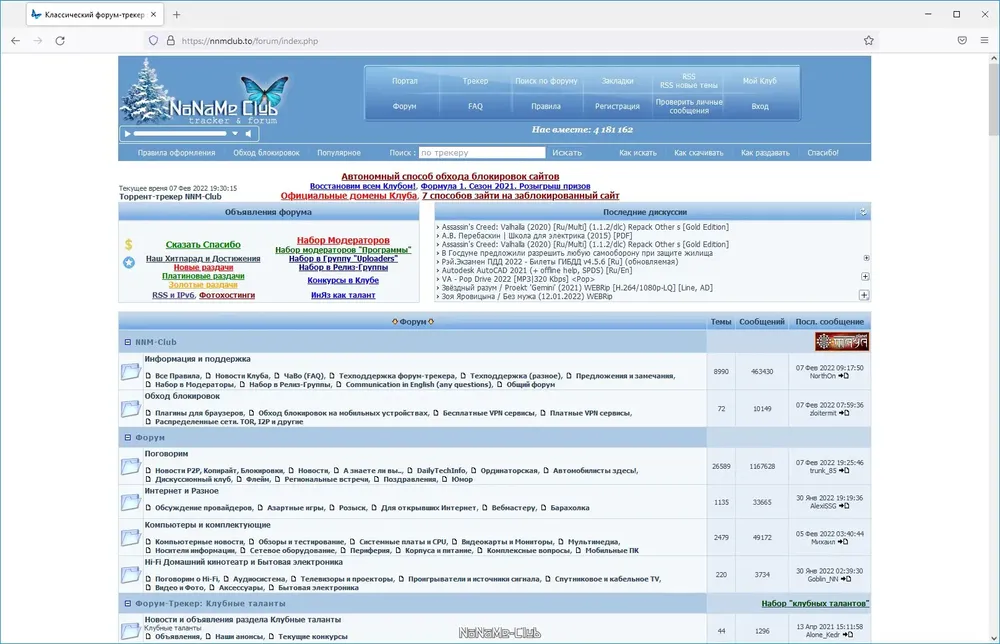Open Мой Клуб menu item

tap(760, 81)
